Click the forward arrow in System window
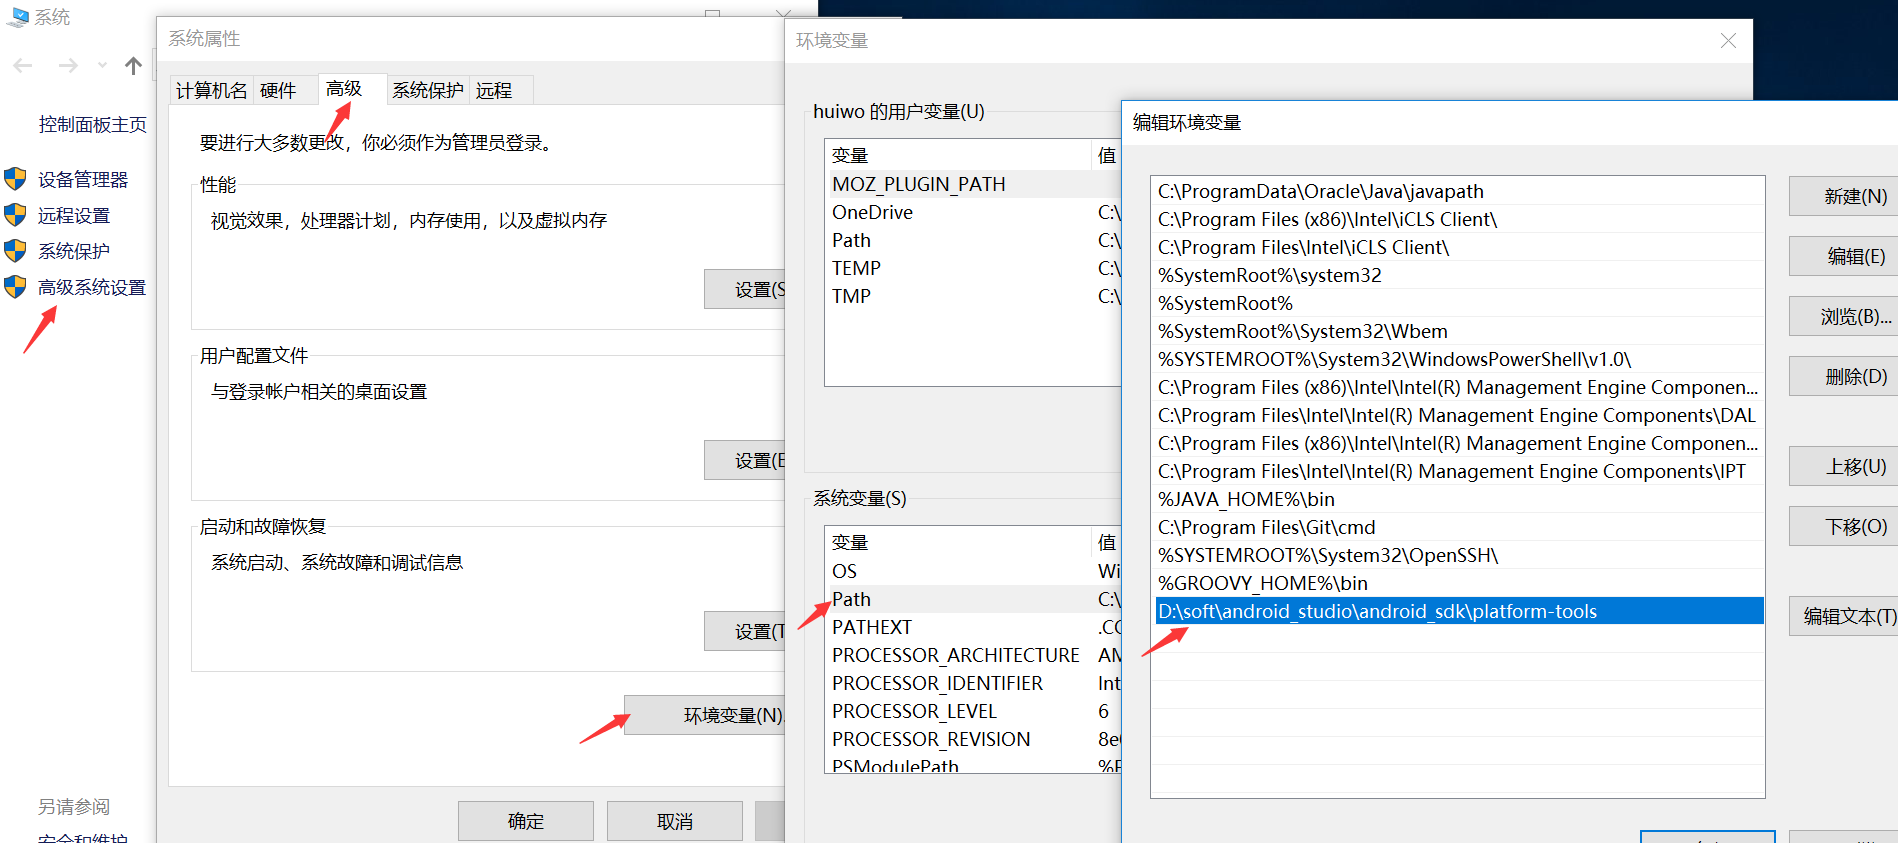Image resolution: width=1898 pixels, height=843 pixels. tap(68, 66)
